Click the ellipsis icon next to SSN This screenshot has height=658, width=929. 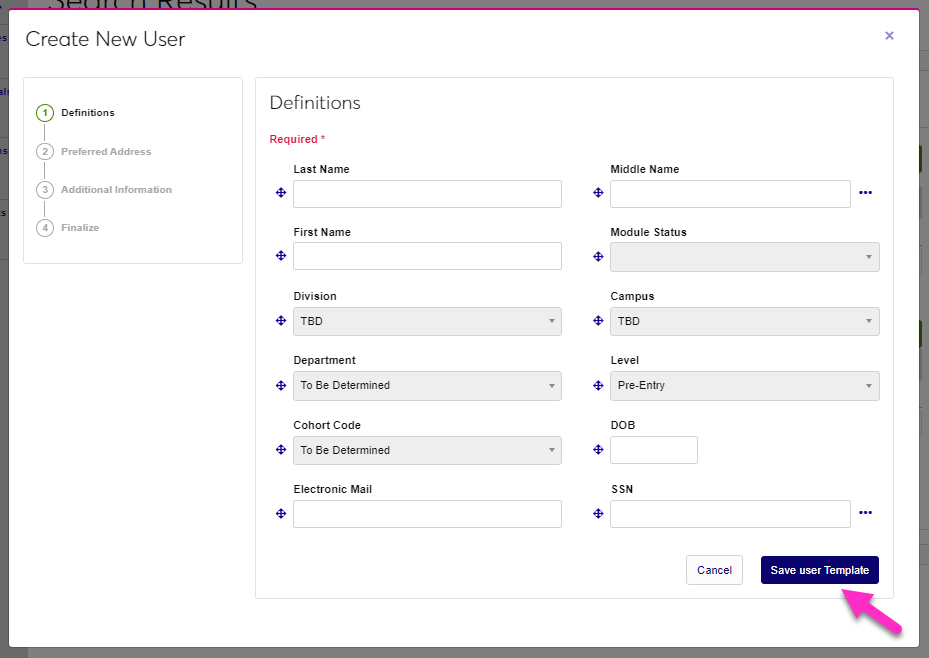click(x=865, y=513)
